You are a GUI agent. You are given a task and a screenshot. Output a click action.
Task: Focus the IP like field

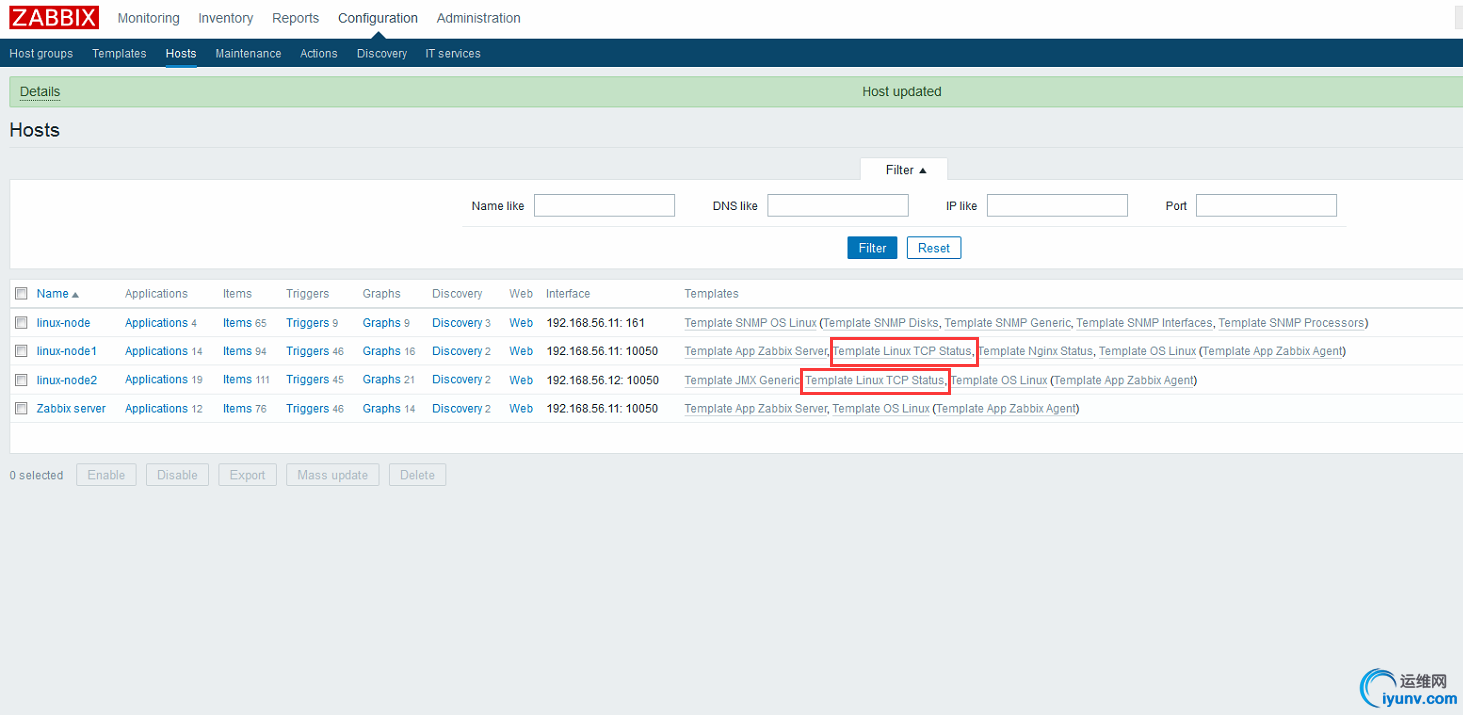click(1057, 206)
